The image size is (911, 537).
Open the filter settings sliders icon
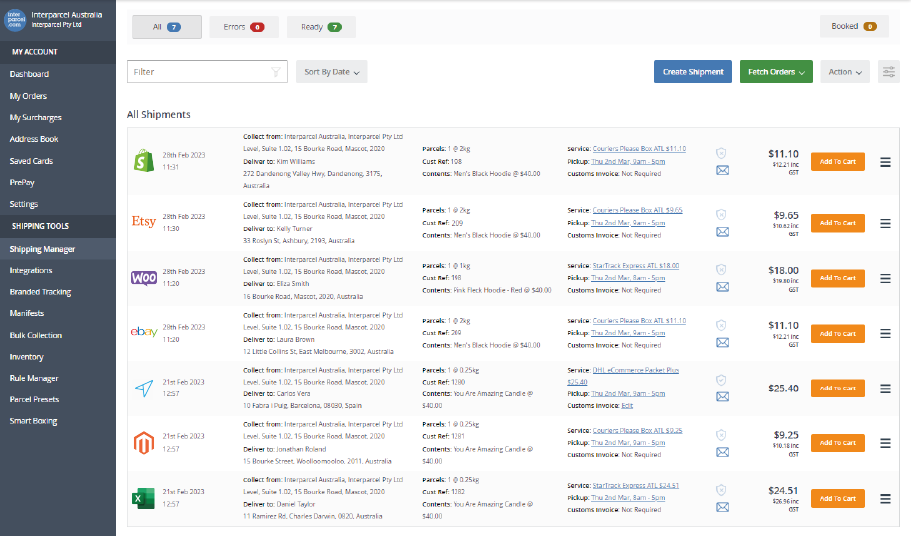click(888, 72)
